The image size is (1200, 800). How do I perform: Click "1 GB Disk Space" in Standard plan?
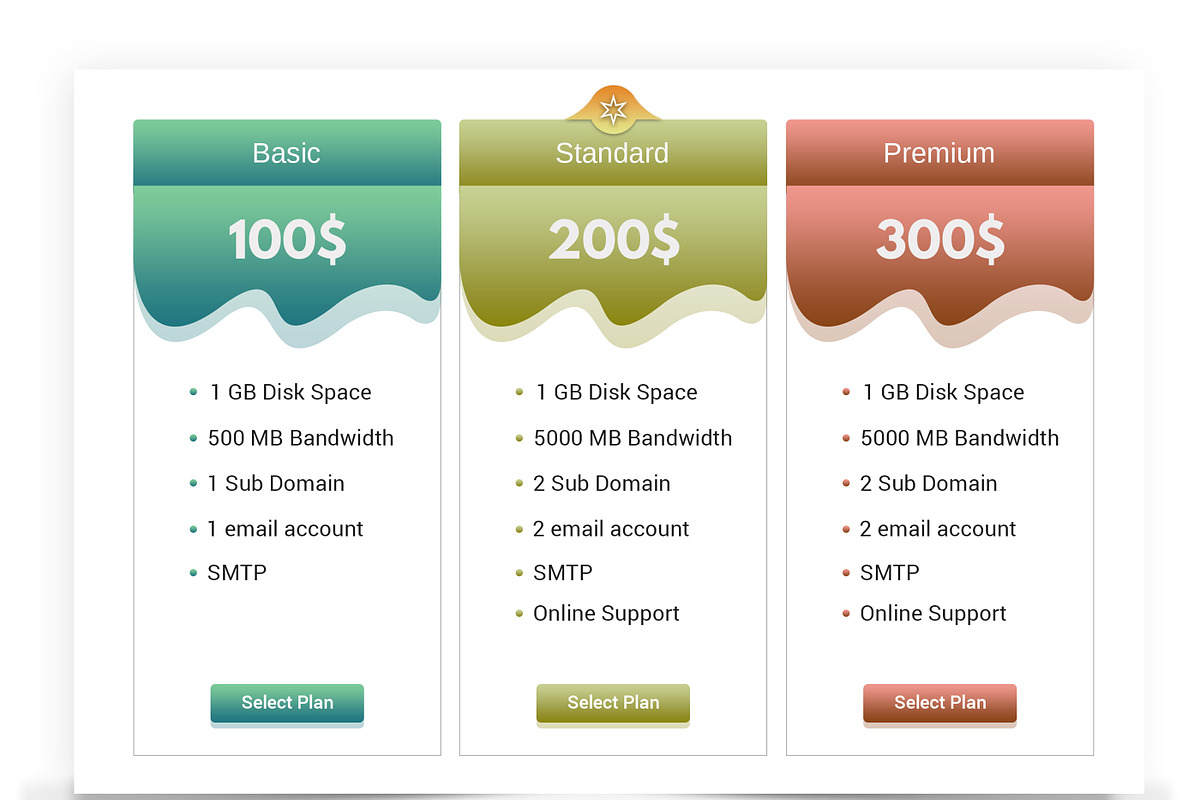pyautogui.click(x=616, y=392)
